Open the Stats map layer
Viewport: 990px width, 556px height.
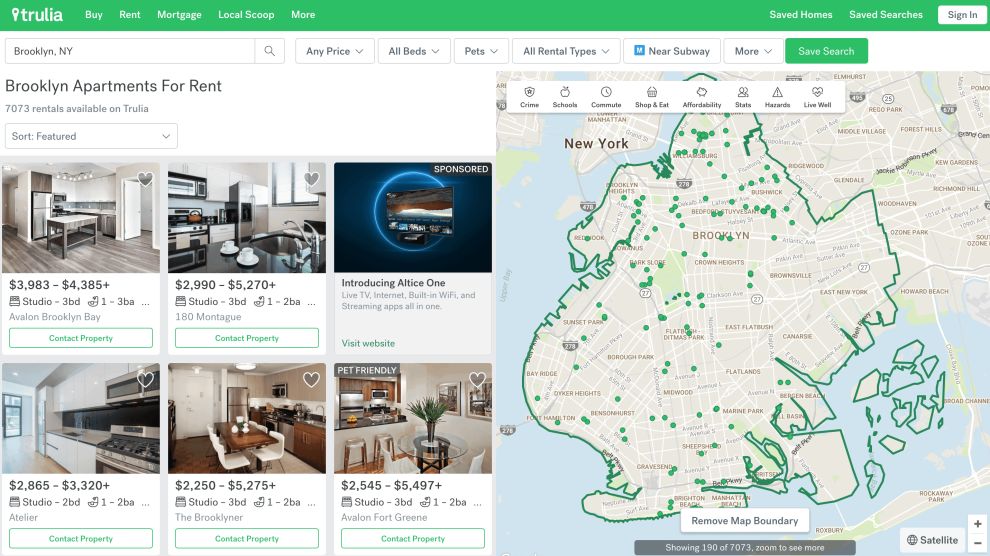pos(743,97)
